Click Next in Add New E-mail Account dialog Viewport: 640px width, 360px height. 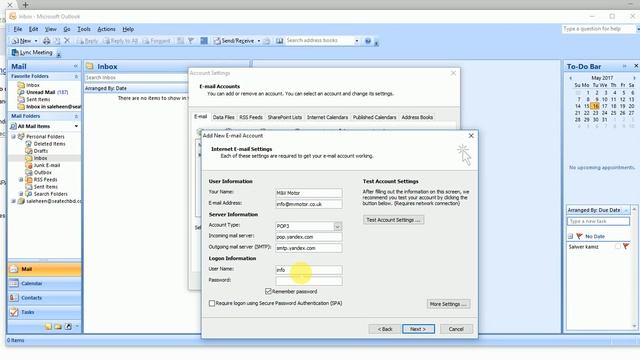point(418,329)
